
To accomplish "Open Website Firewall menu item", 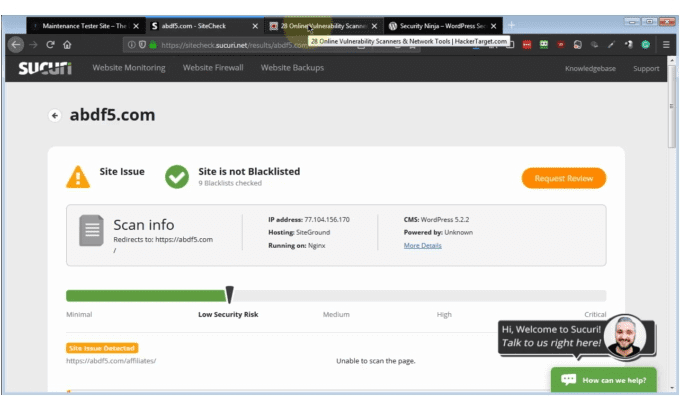I will click(213, 68).
